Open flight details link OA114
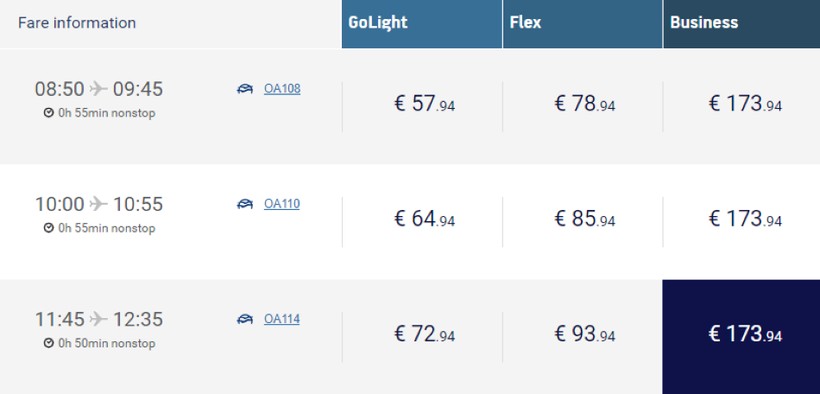The height and width of the screenshot is (394, 820). [x=282, y=319]
